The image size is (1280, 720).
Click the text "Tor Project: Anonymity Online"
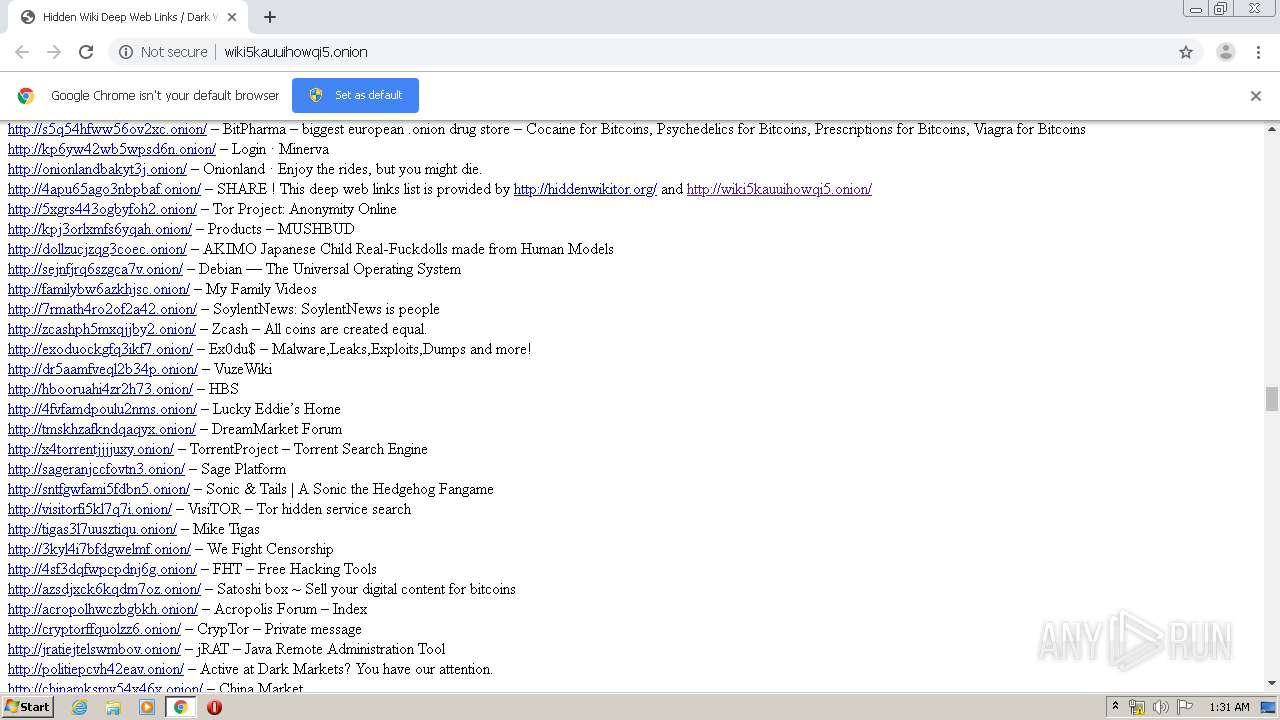[305, 209]
